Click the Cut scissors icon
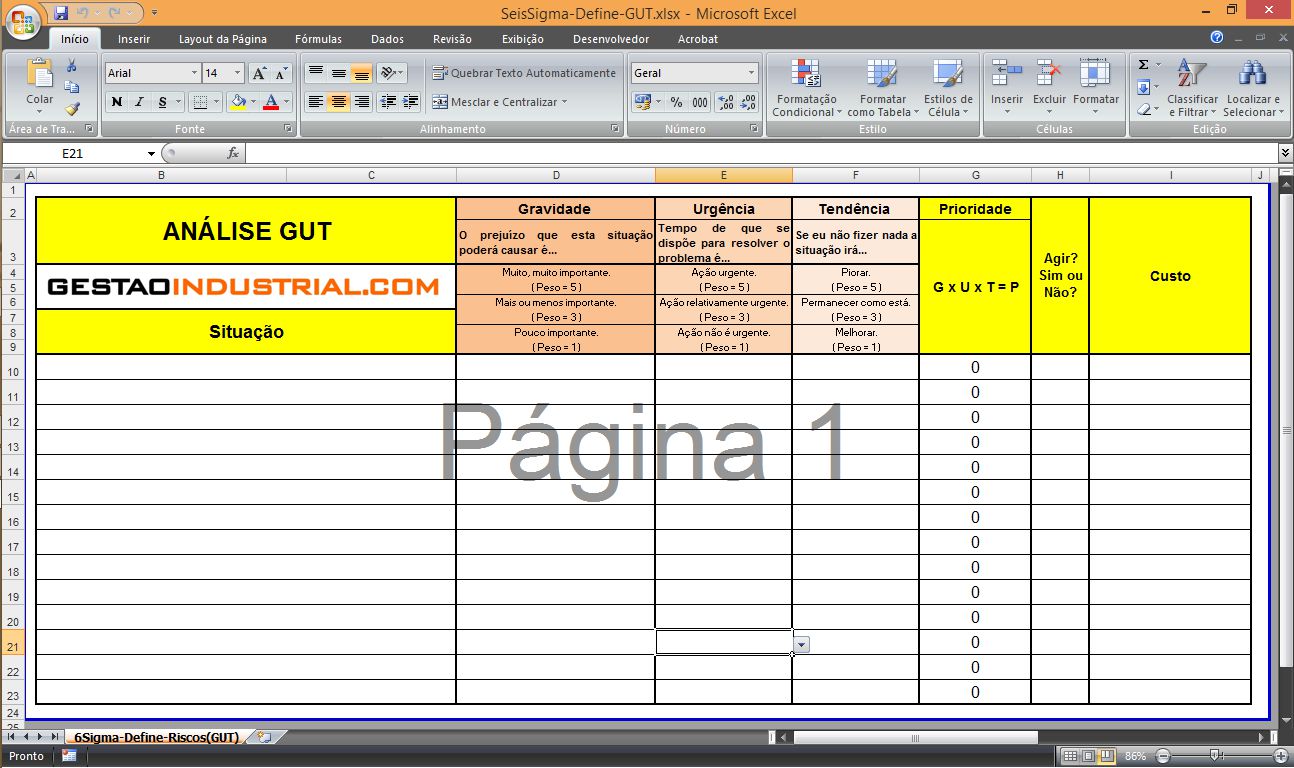1294x768 pixels. [72, 66]
